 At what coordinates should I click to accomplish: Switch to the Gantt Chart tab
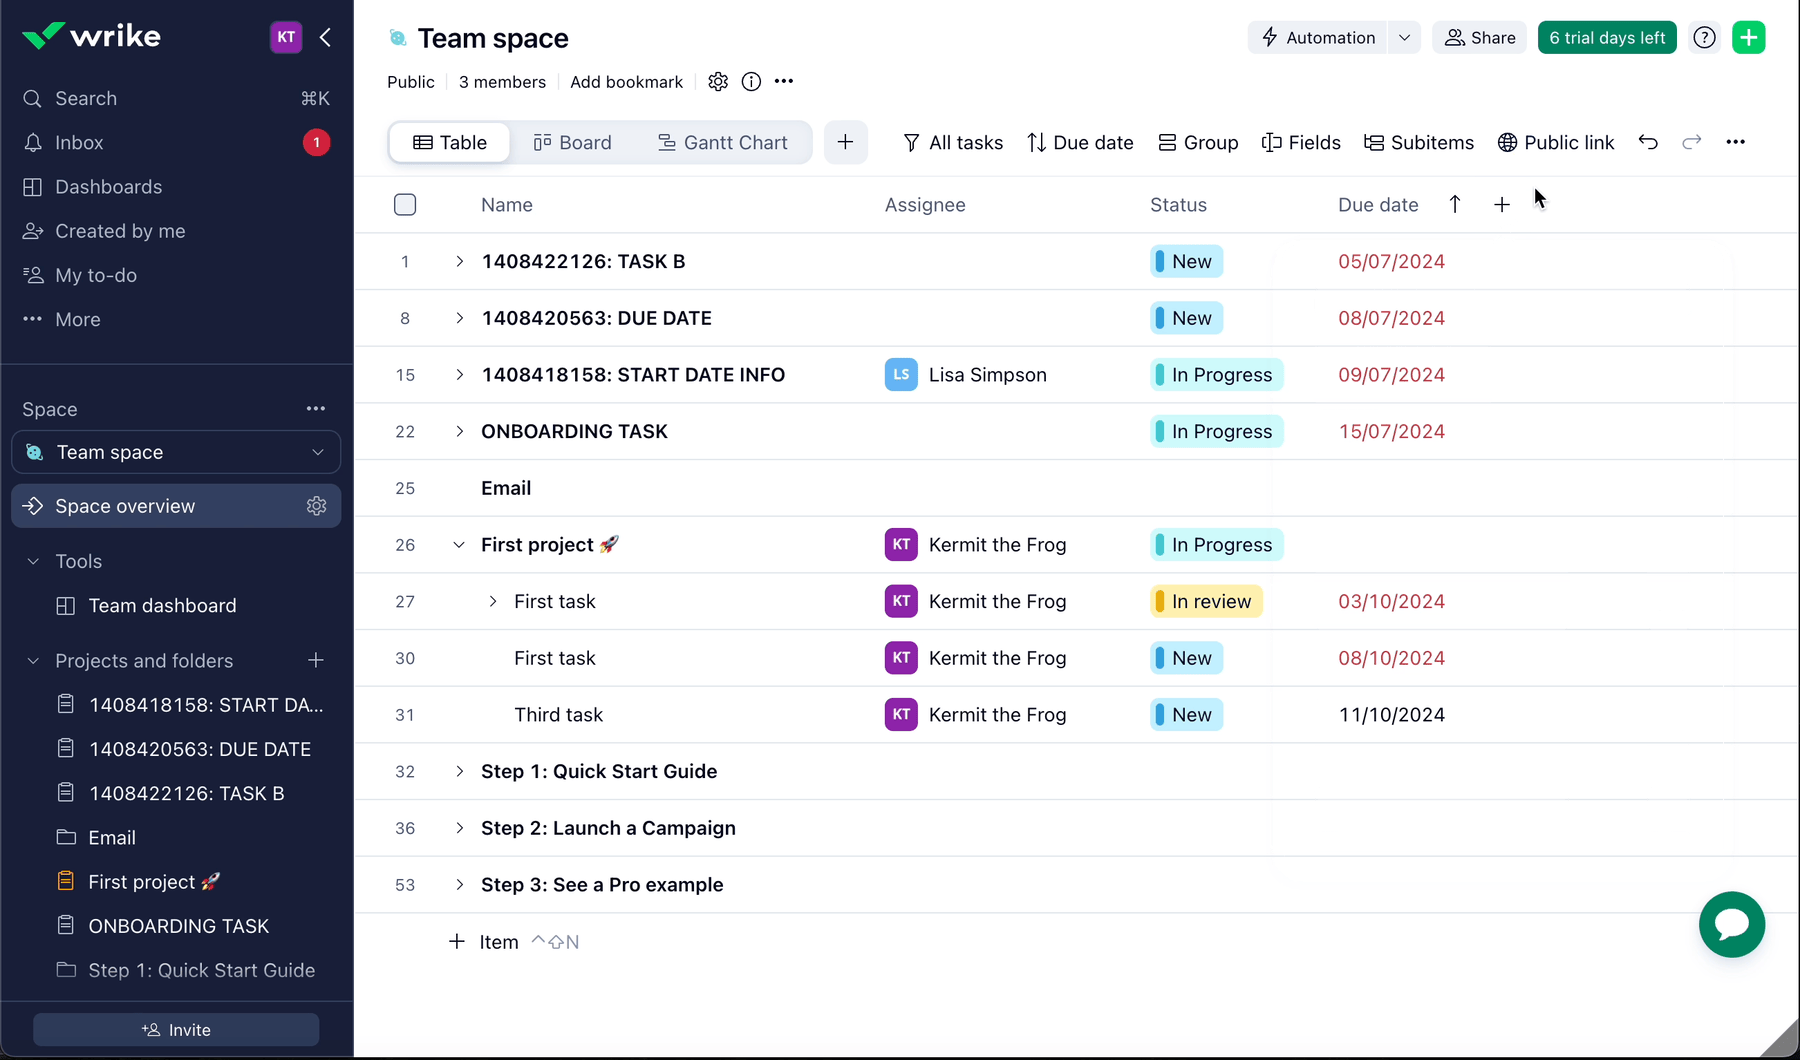click(723, 142)
